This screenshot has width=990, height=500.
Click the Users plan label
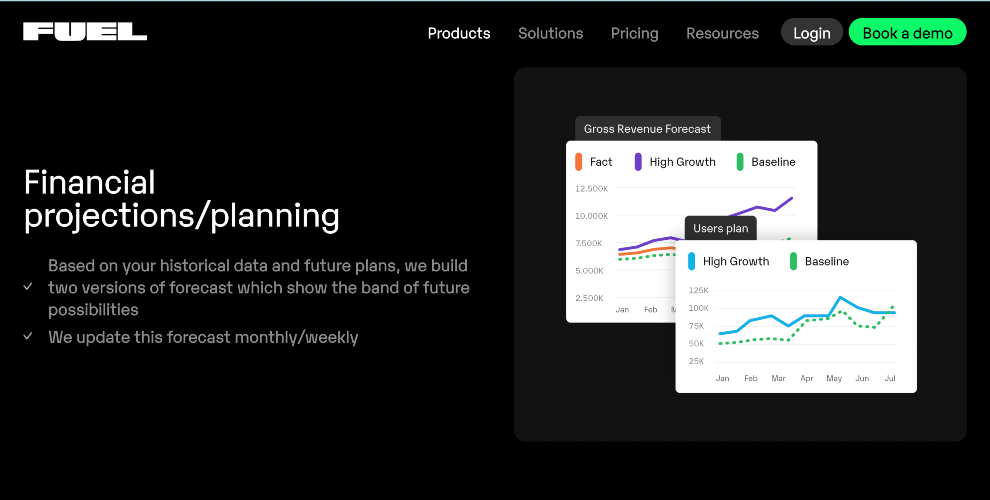pos(720,229)
